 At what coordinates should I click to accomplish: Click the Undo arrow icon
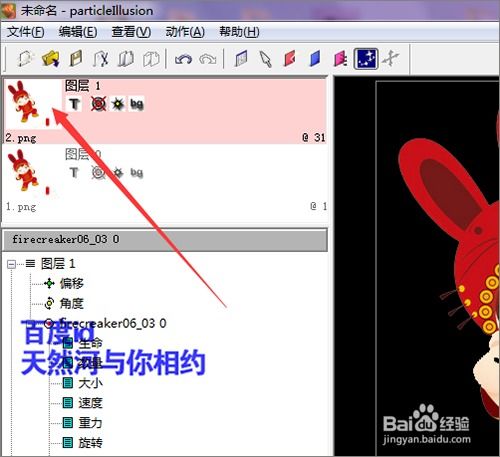click(x=183, y=59)
